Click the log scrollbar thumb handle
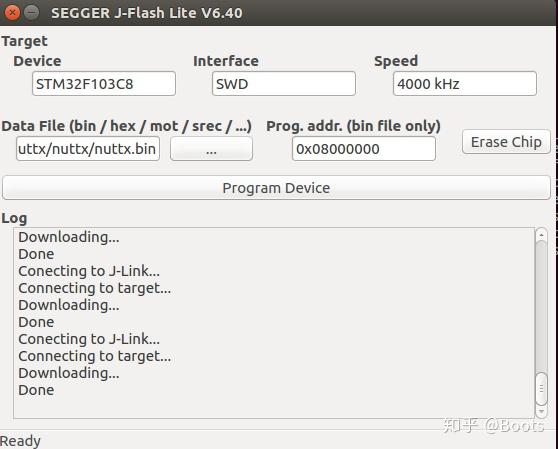 click(541, 389)
